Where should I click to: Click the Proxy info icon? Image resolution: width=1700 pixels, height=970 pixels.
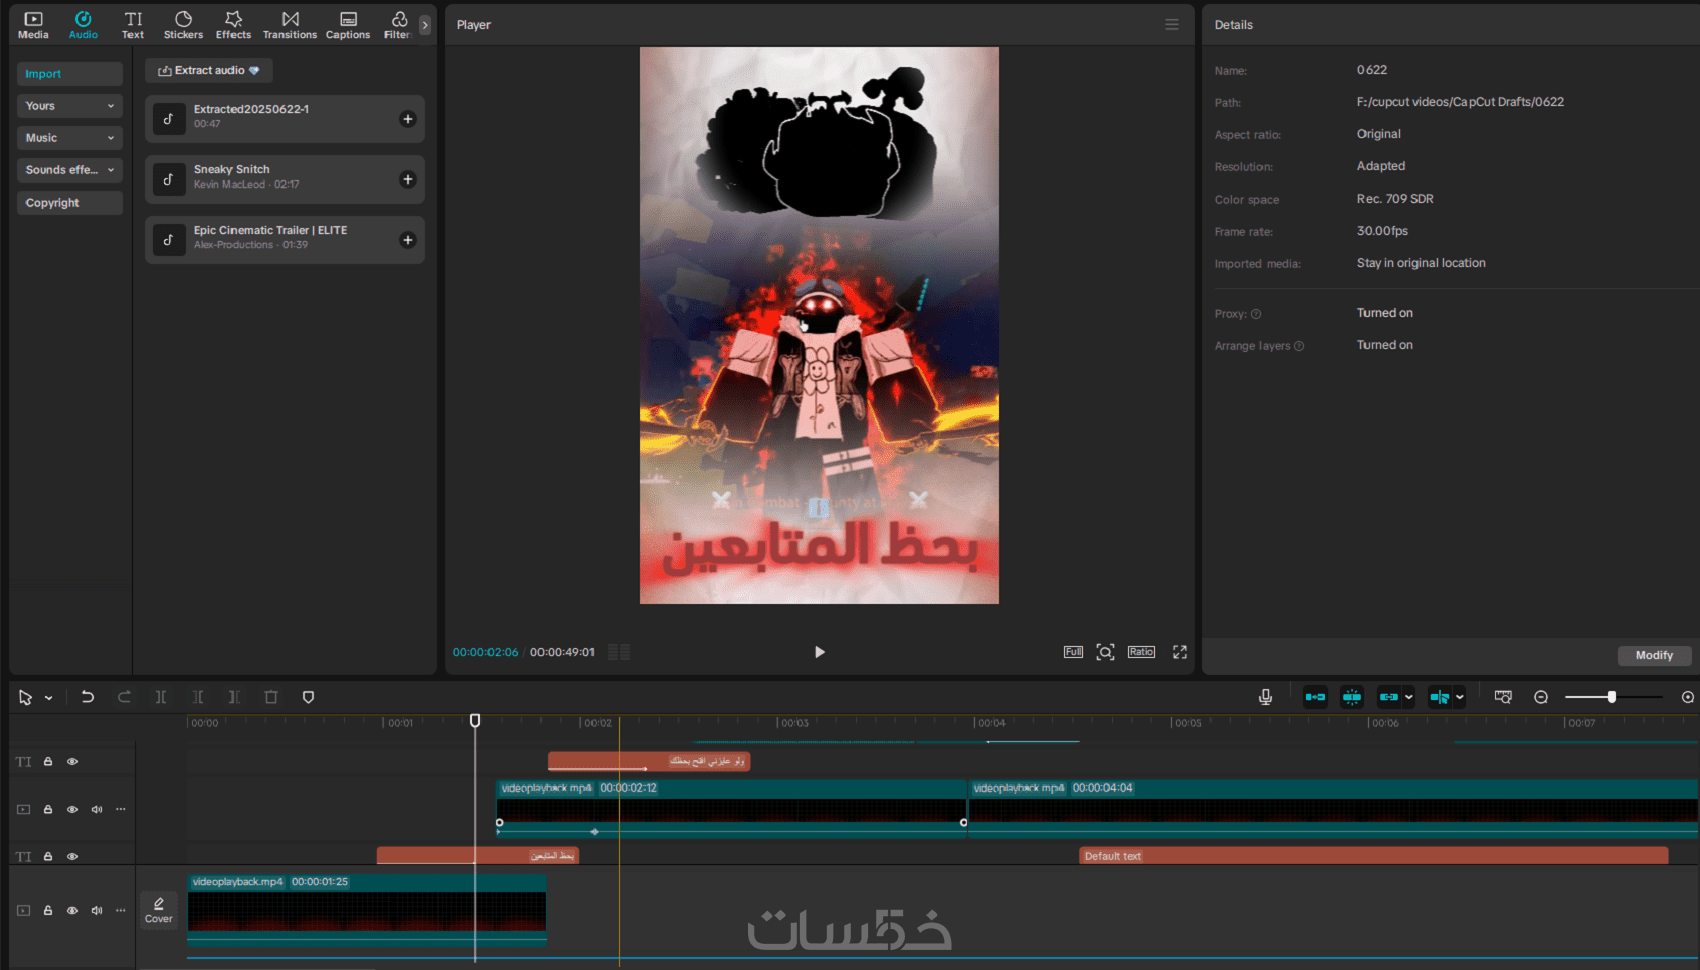[1256, 314]
